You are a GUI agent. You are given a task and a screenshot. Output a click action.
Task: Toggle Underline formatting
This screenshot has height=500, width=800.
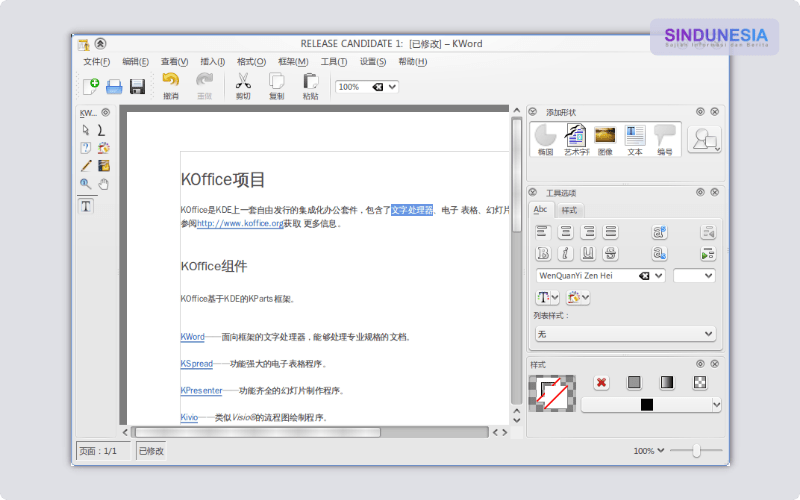[x=588, y=253]
